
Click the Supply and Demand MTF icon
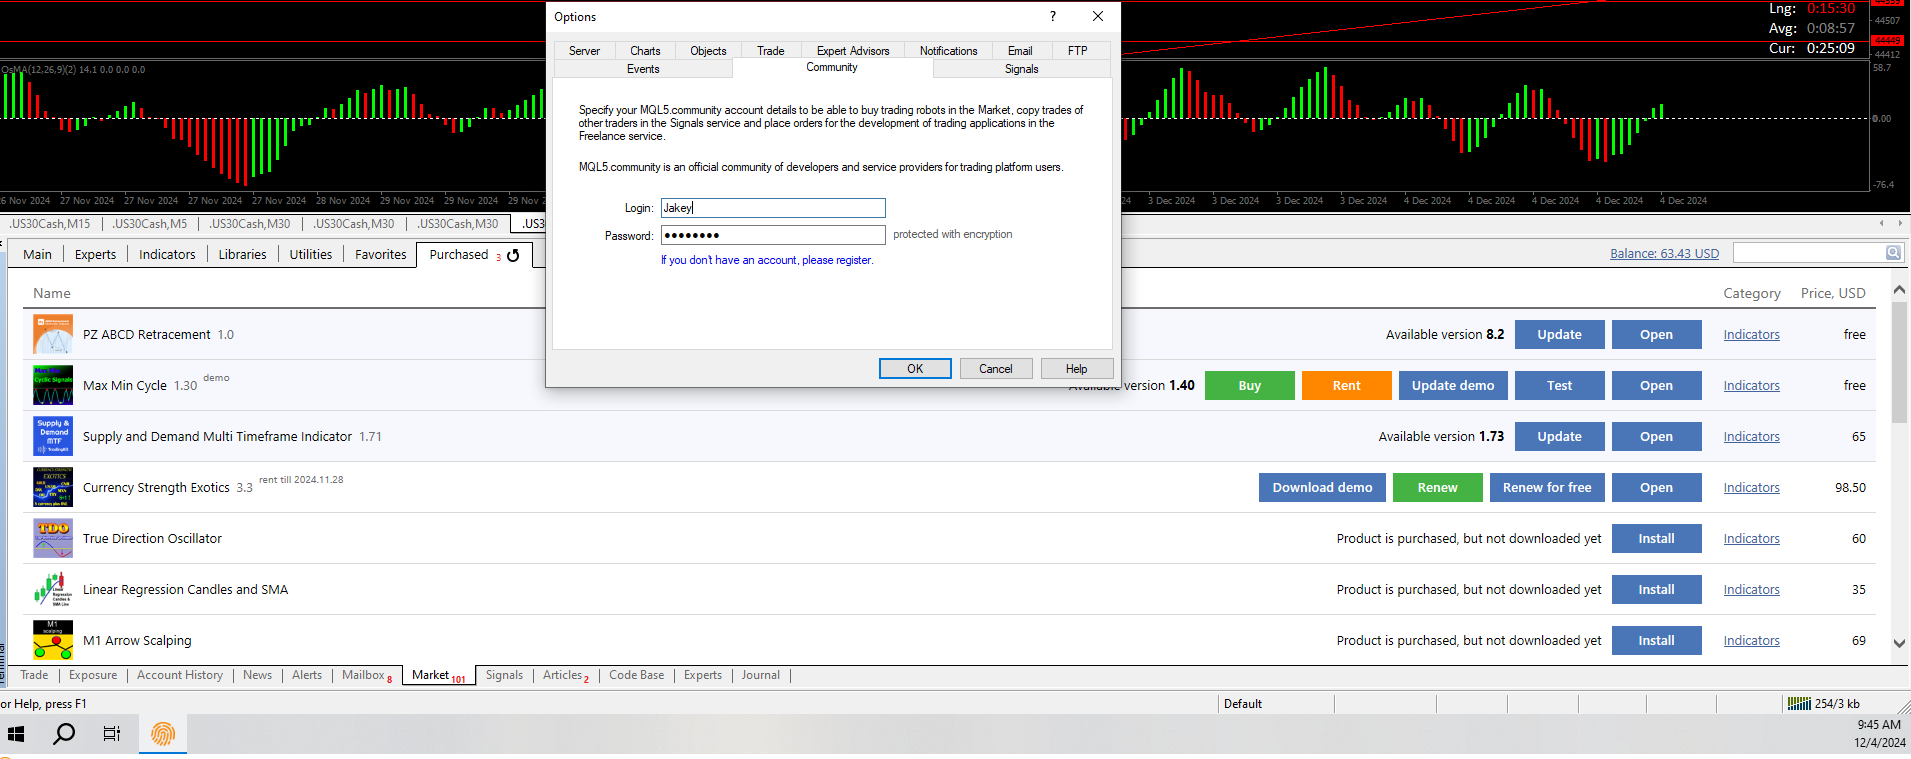[x=53, y=436]
